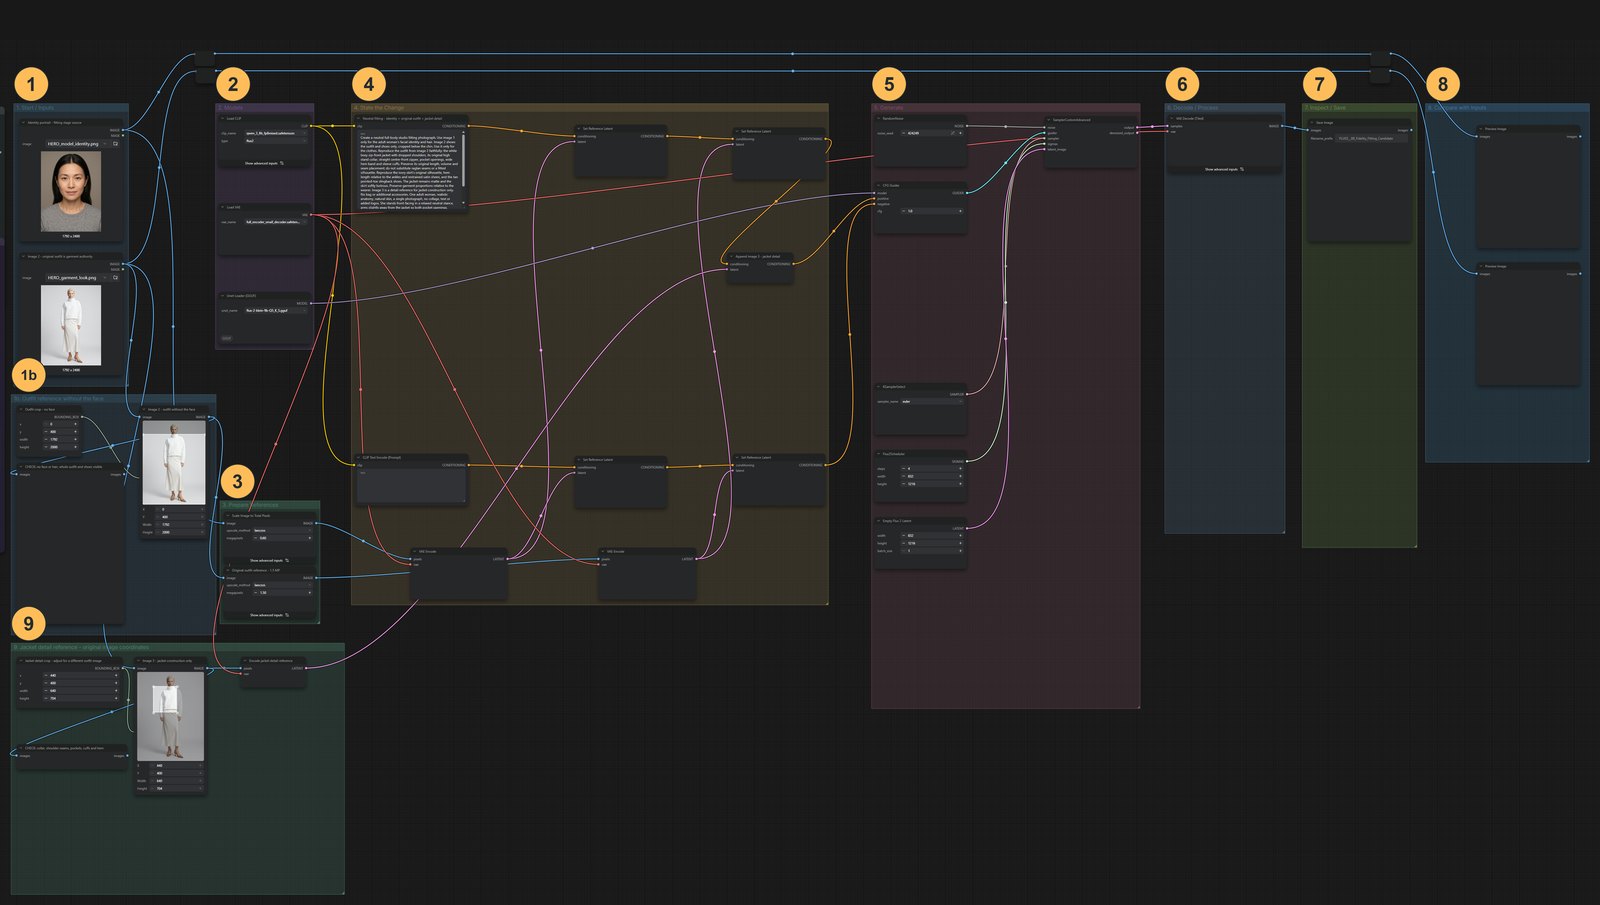Click inside the fitting prompt text box

[409, 171]
